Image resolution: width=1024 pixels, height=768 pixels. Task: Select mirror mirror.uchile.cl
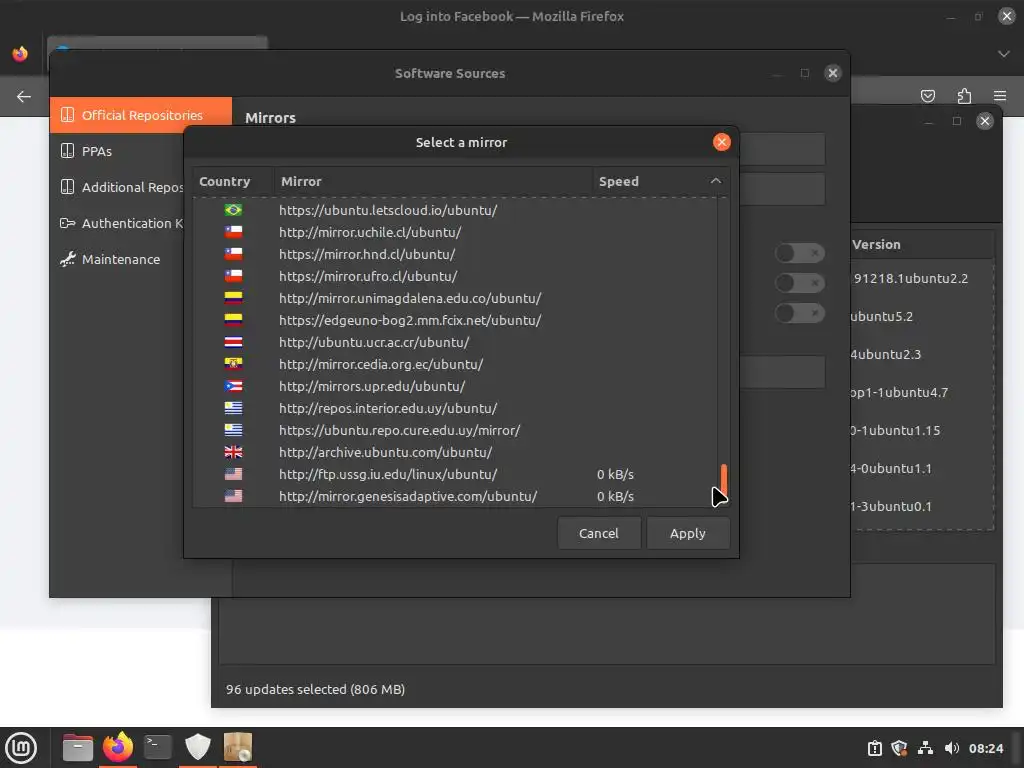(455, 232)
